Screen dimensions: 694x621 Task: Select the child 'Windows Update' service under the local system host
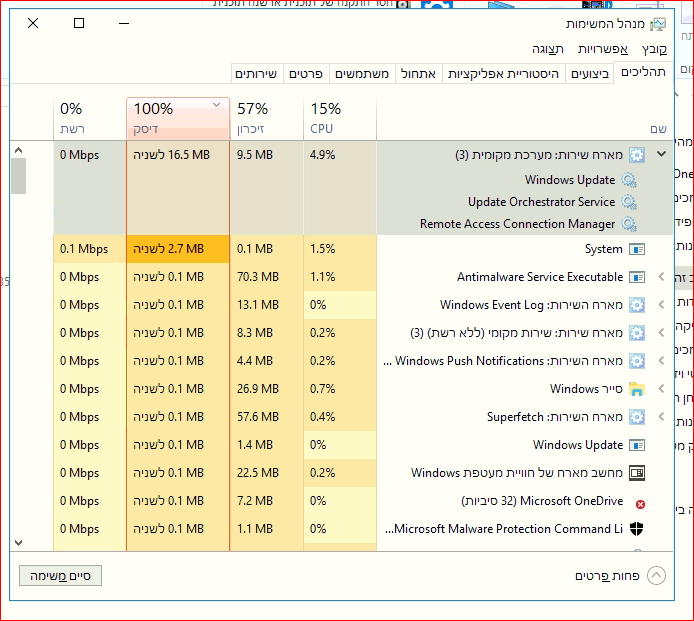(x=570, y=180)
